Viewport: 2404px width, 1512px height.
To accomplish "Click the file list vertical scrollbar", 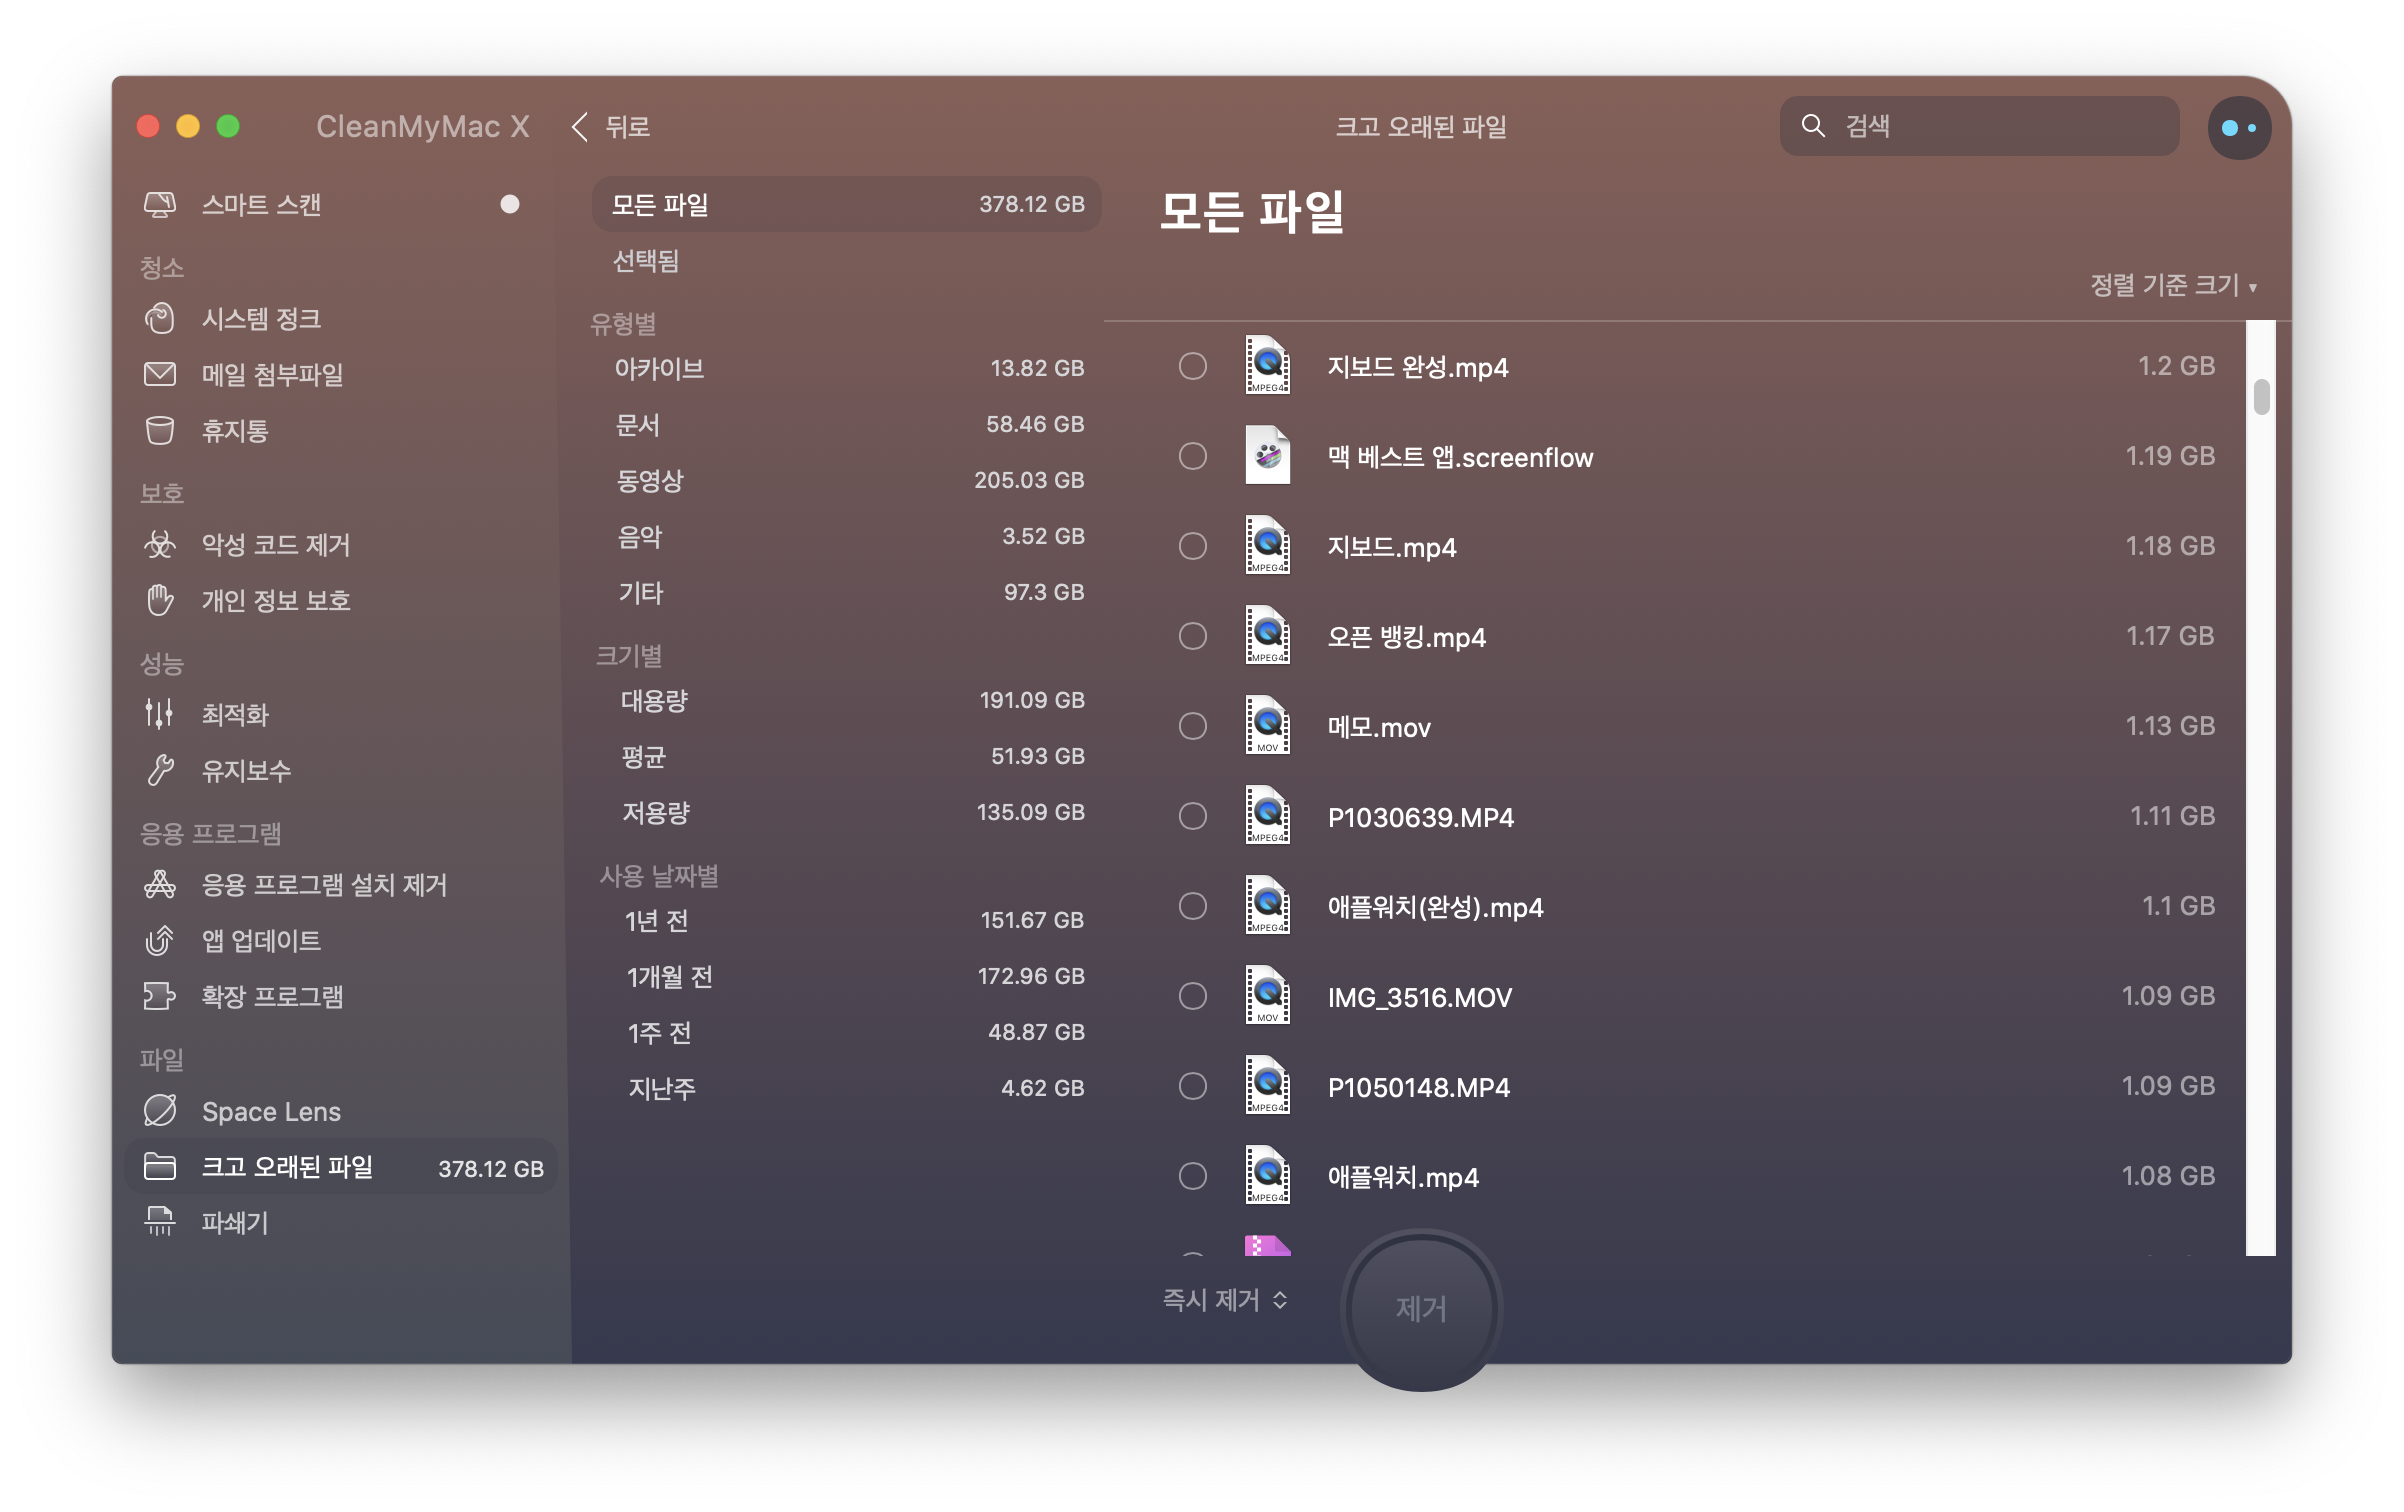I will (x=2261, y=397).
